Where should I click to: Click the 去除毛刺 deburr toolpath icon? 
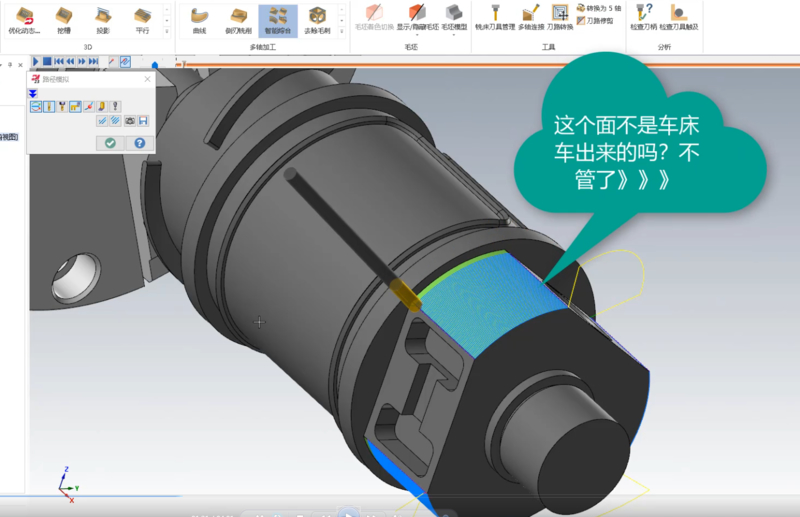tap(317, 19)
